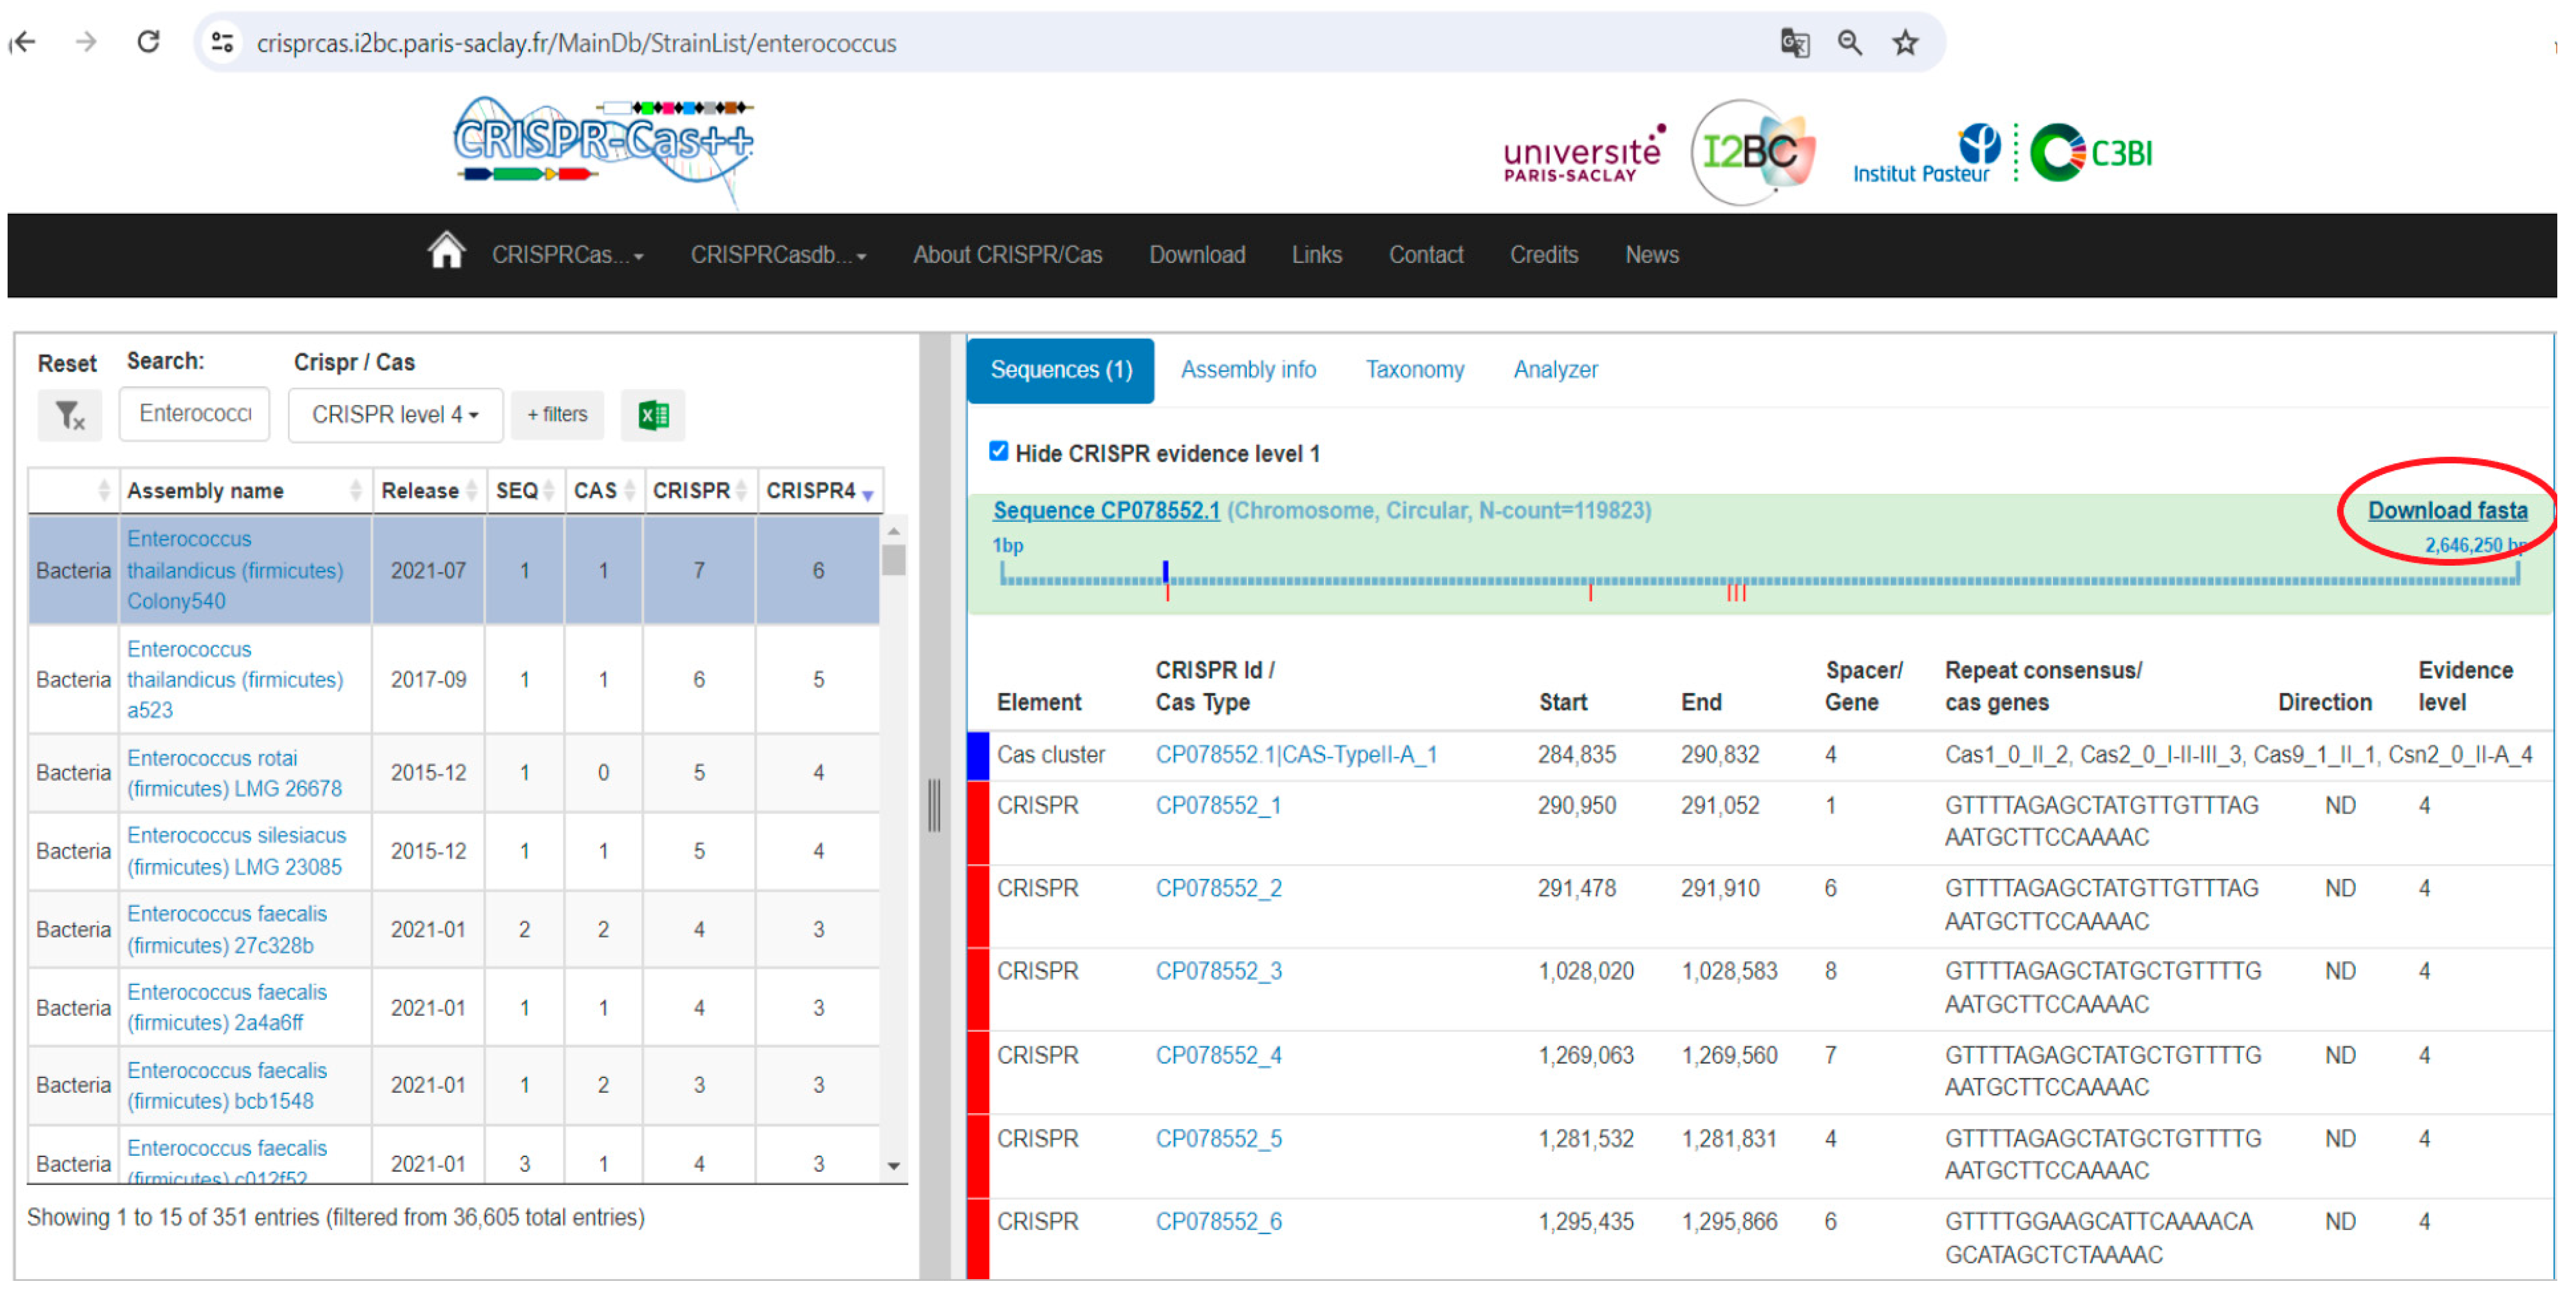Click the browser zoom magnifier icon
The height and width of the screenshot is (1292, 2576).
point(1849,42)
